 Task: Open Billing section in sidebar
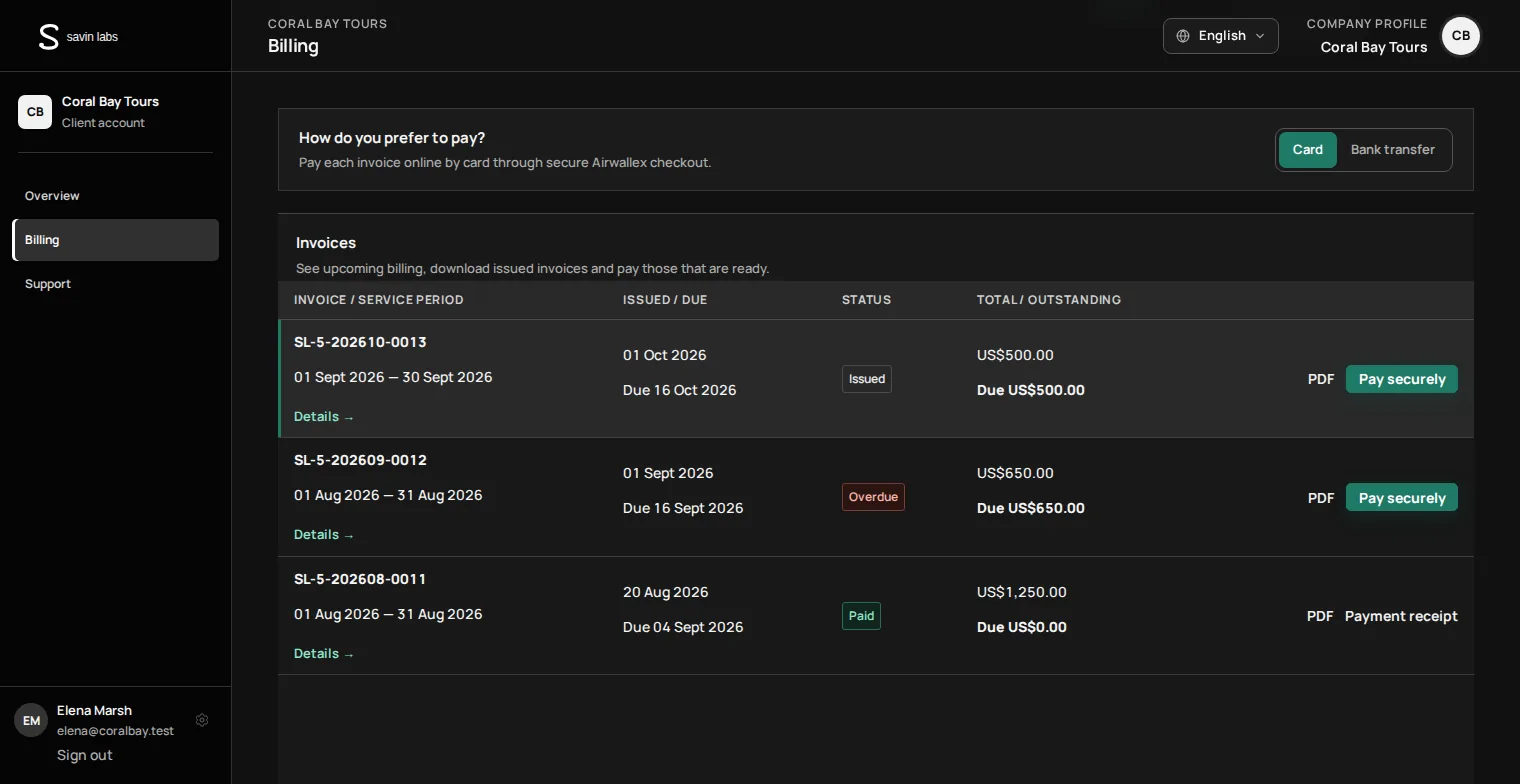click(115, 240)
